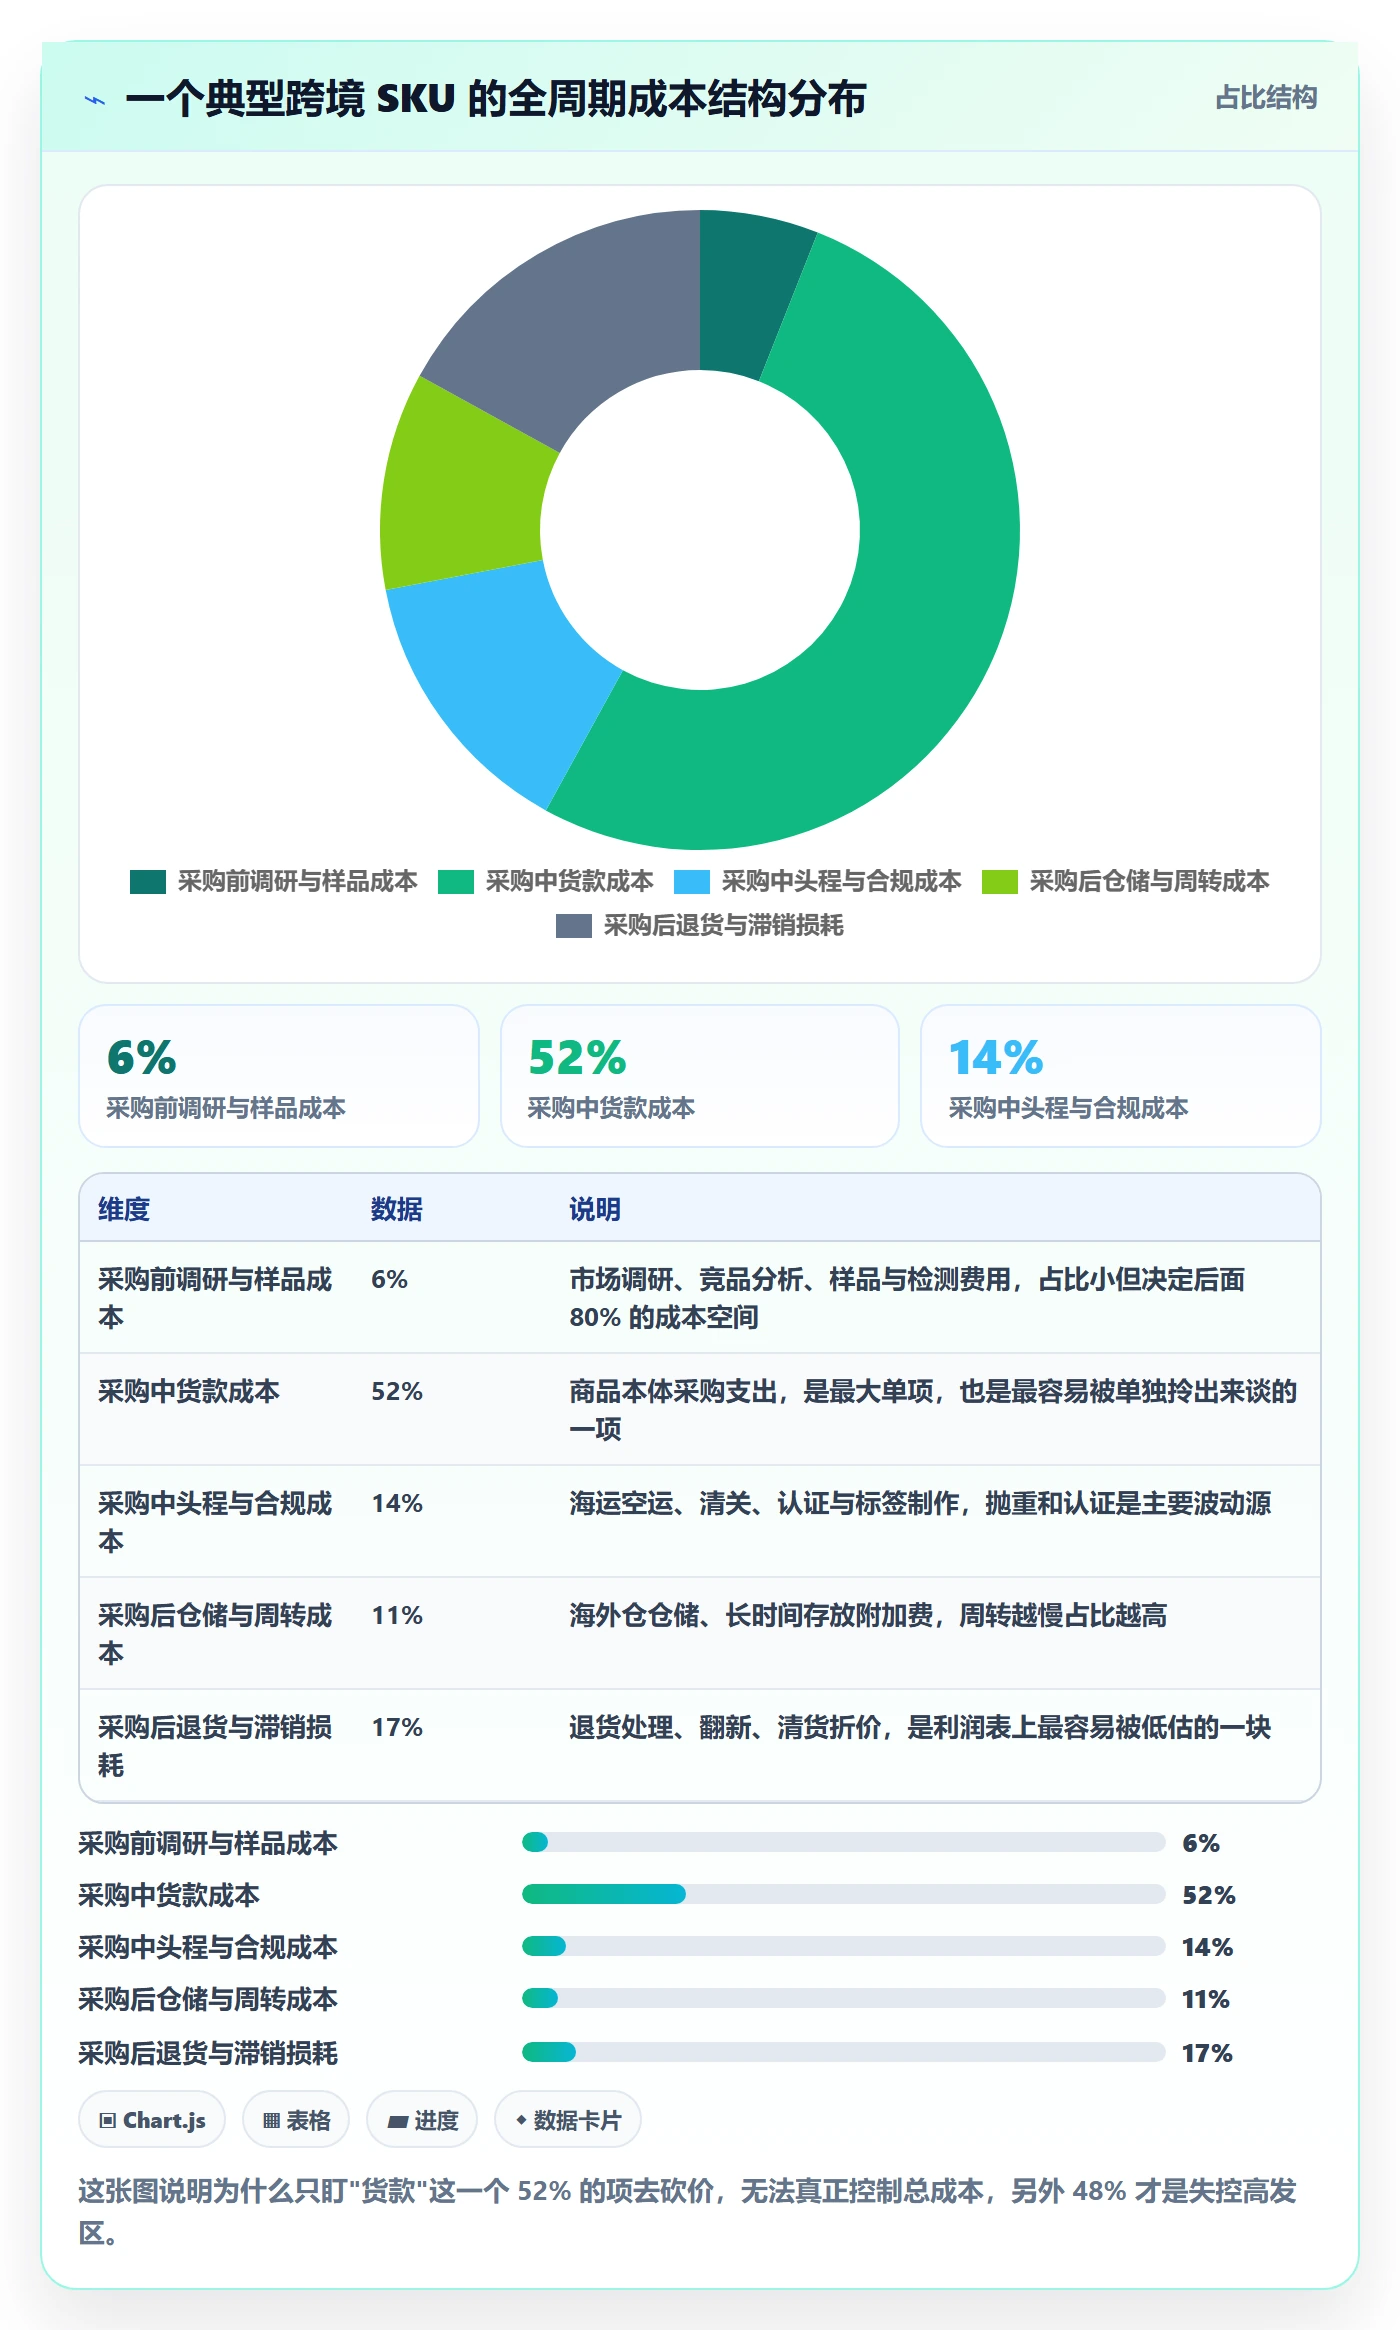Click progress bar for 采购中头程与合规成本
Viewport: 1400px width, 2330px height.
844,1946
